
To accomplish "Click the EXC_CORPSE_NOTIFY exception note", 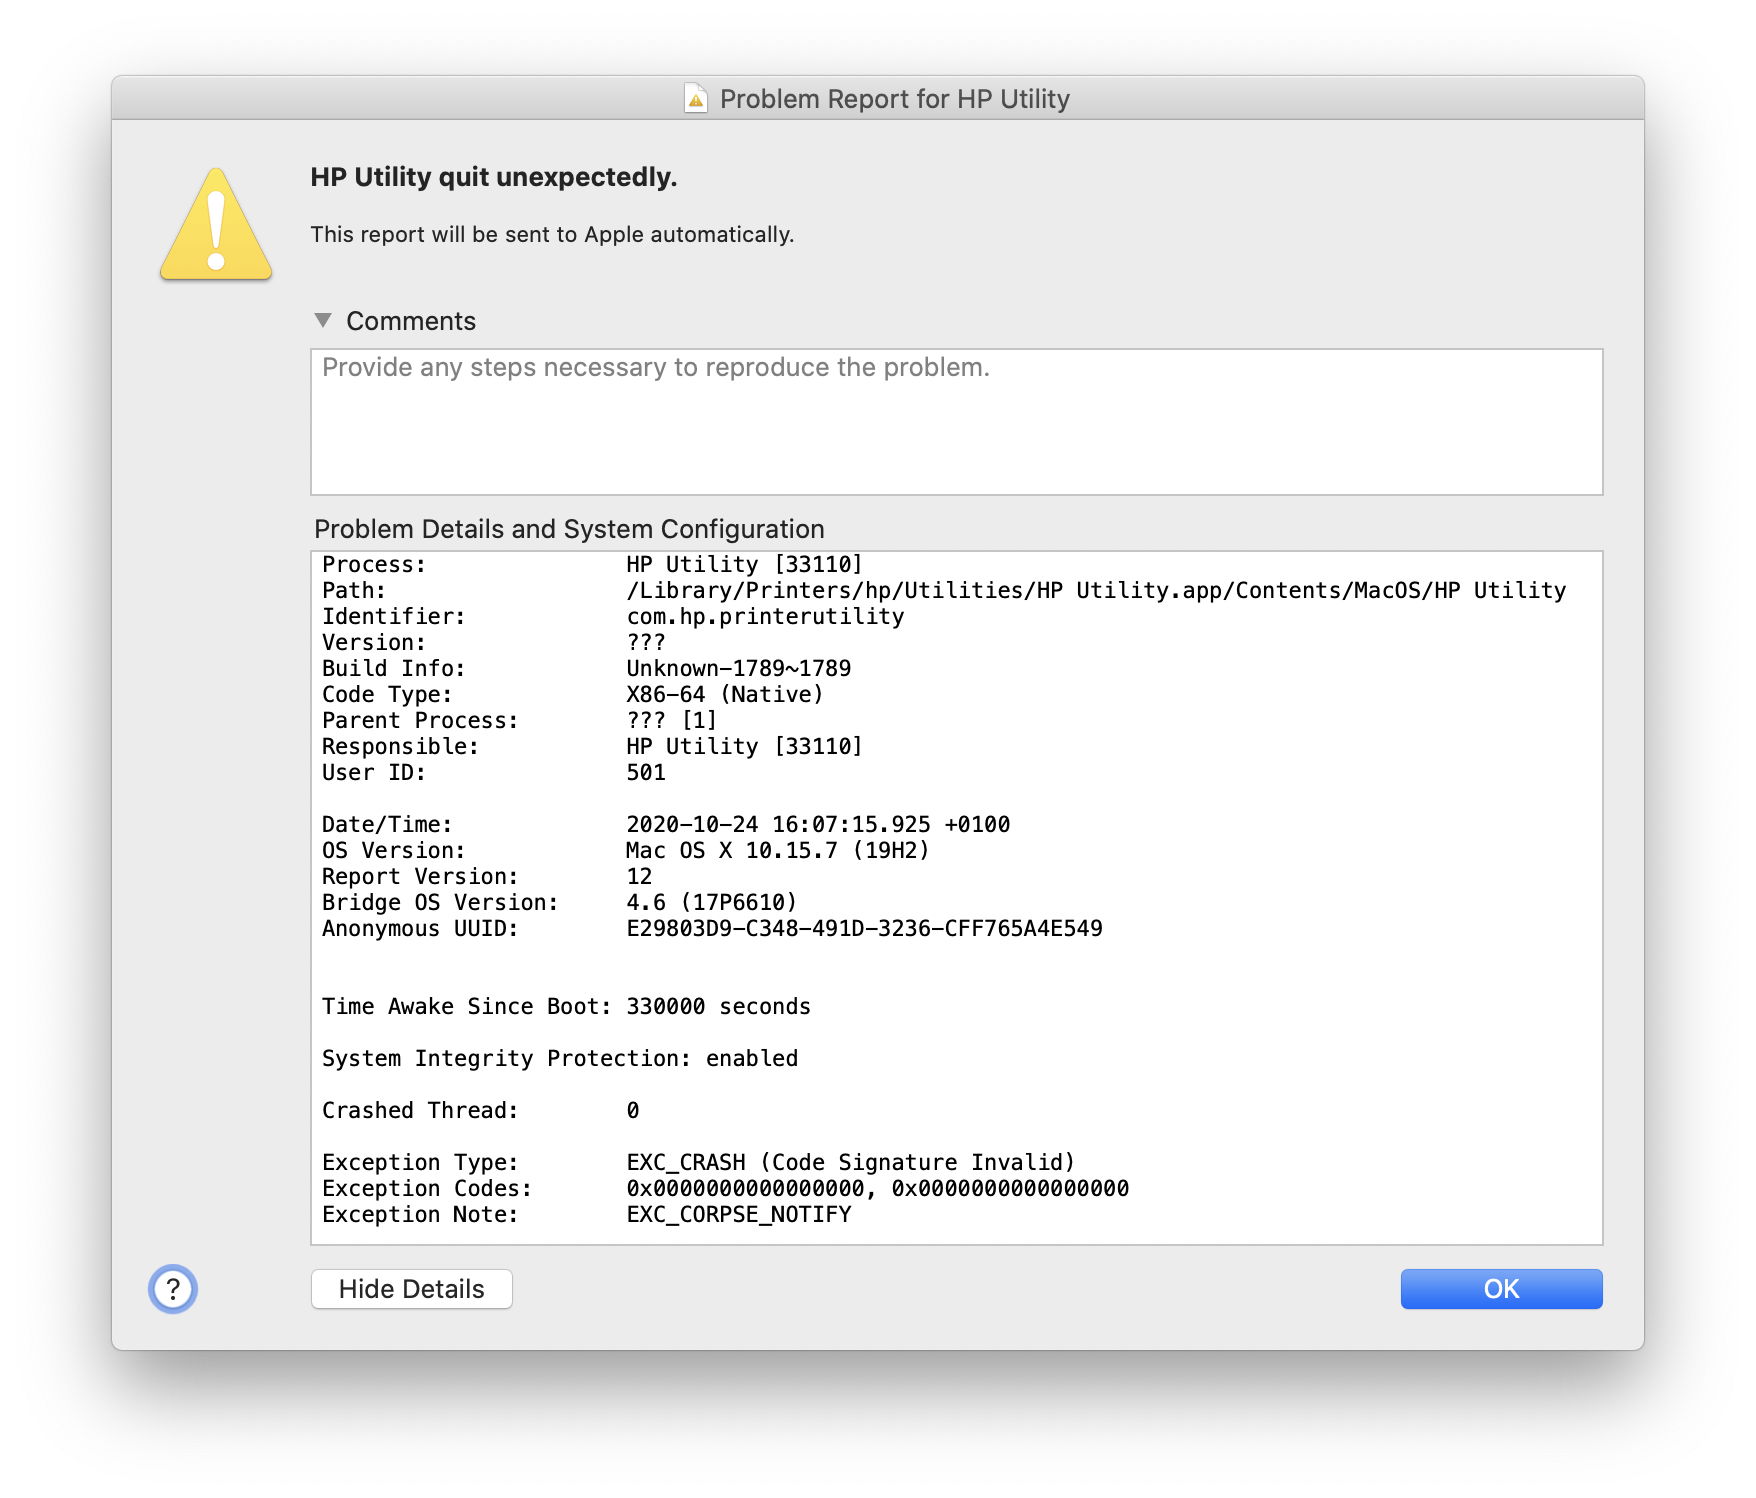I will tap(738, 1215).
